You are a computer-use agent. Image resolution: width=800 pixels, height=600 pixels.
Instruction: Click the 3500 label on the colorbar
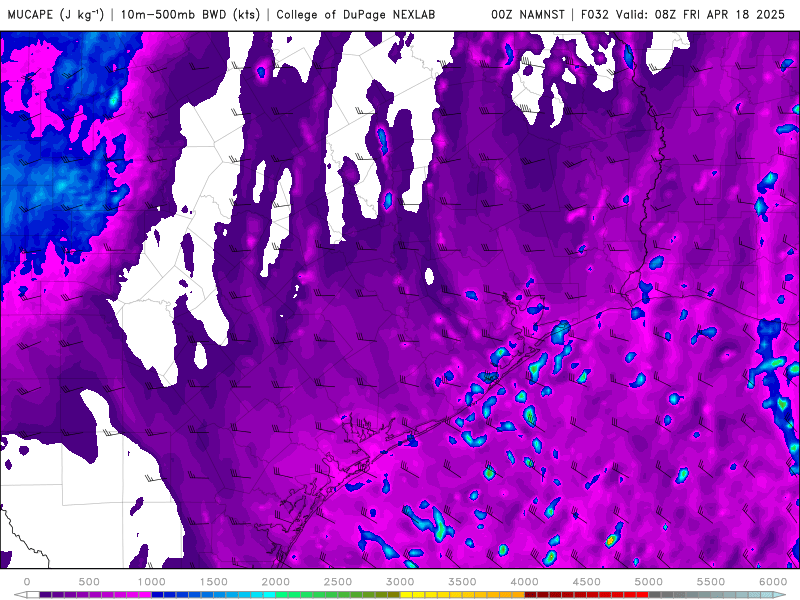point(462,582)
